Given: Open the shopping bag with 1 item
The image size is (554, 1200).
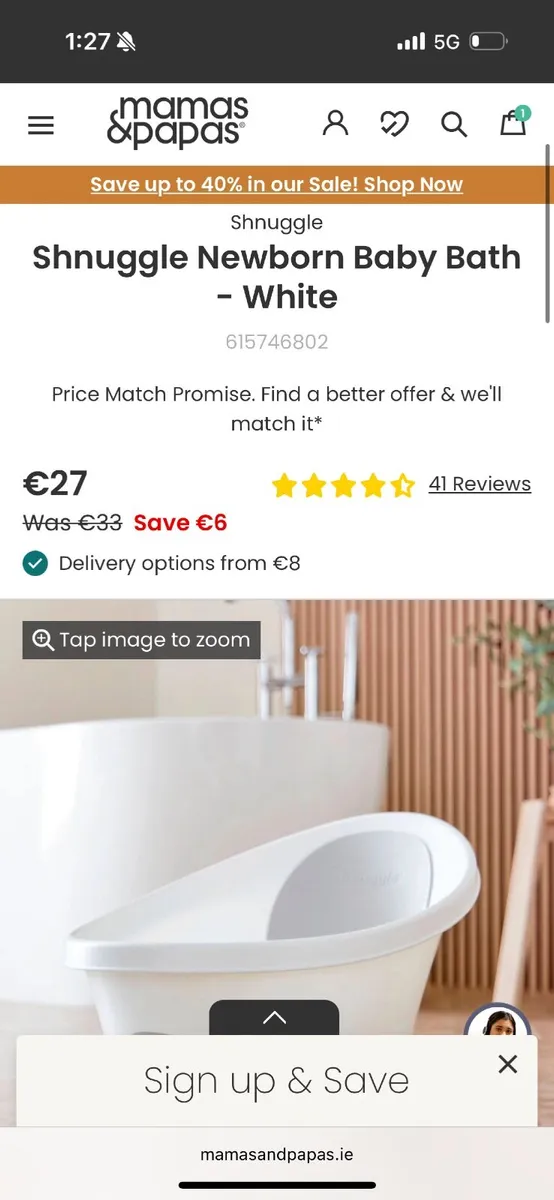Looking at the screenshot, I should pyautogui.click(x=514, y=122).
